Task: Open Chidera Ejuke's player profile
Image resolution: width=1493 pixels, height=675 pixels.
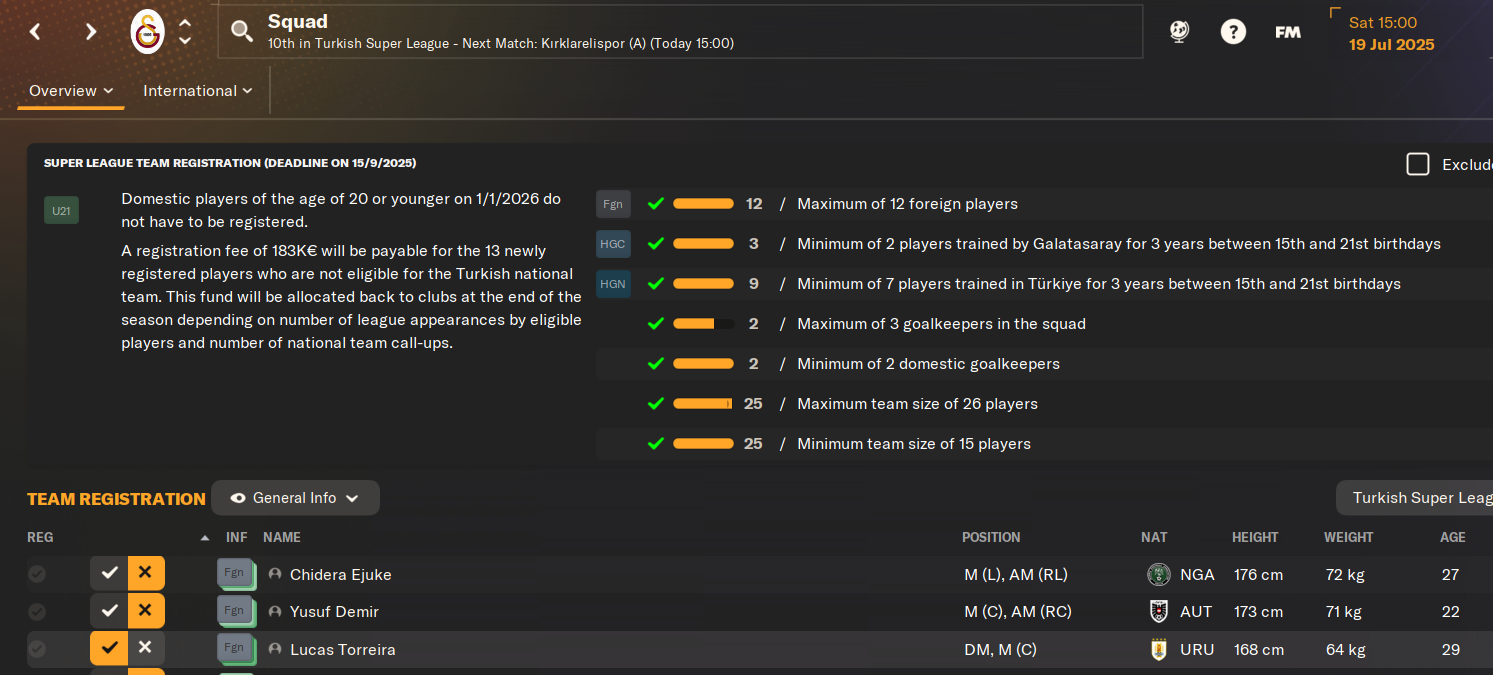Action: (340, 574)
